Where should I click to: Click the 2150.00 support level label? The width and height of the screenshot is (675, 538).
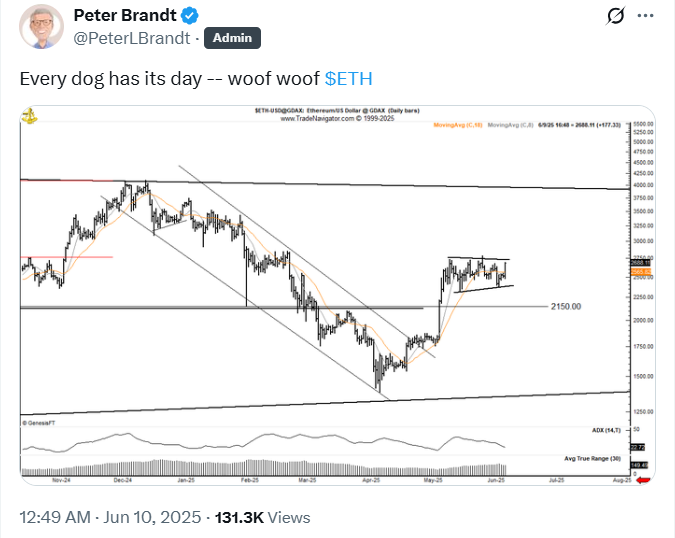(565, 306)
